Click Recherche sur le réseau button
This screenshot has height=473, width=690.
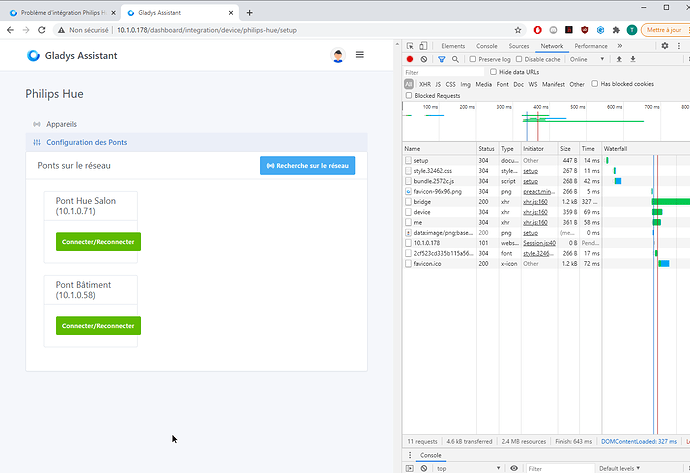tap(308, 165)
